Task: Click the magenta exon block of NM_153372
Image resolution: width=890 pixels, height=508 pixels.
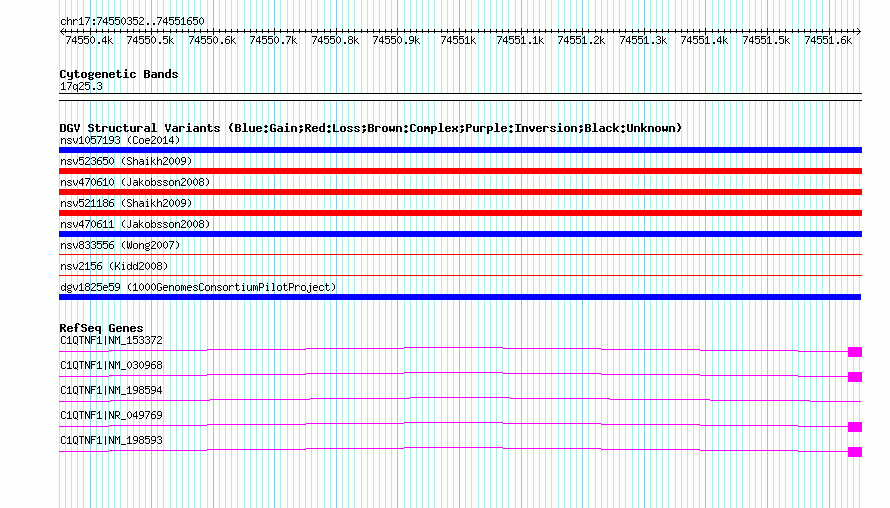Action: tap(855, 352)
